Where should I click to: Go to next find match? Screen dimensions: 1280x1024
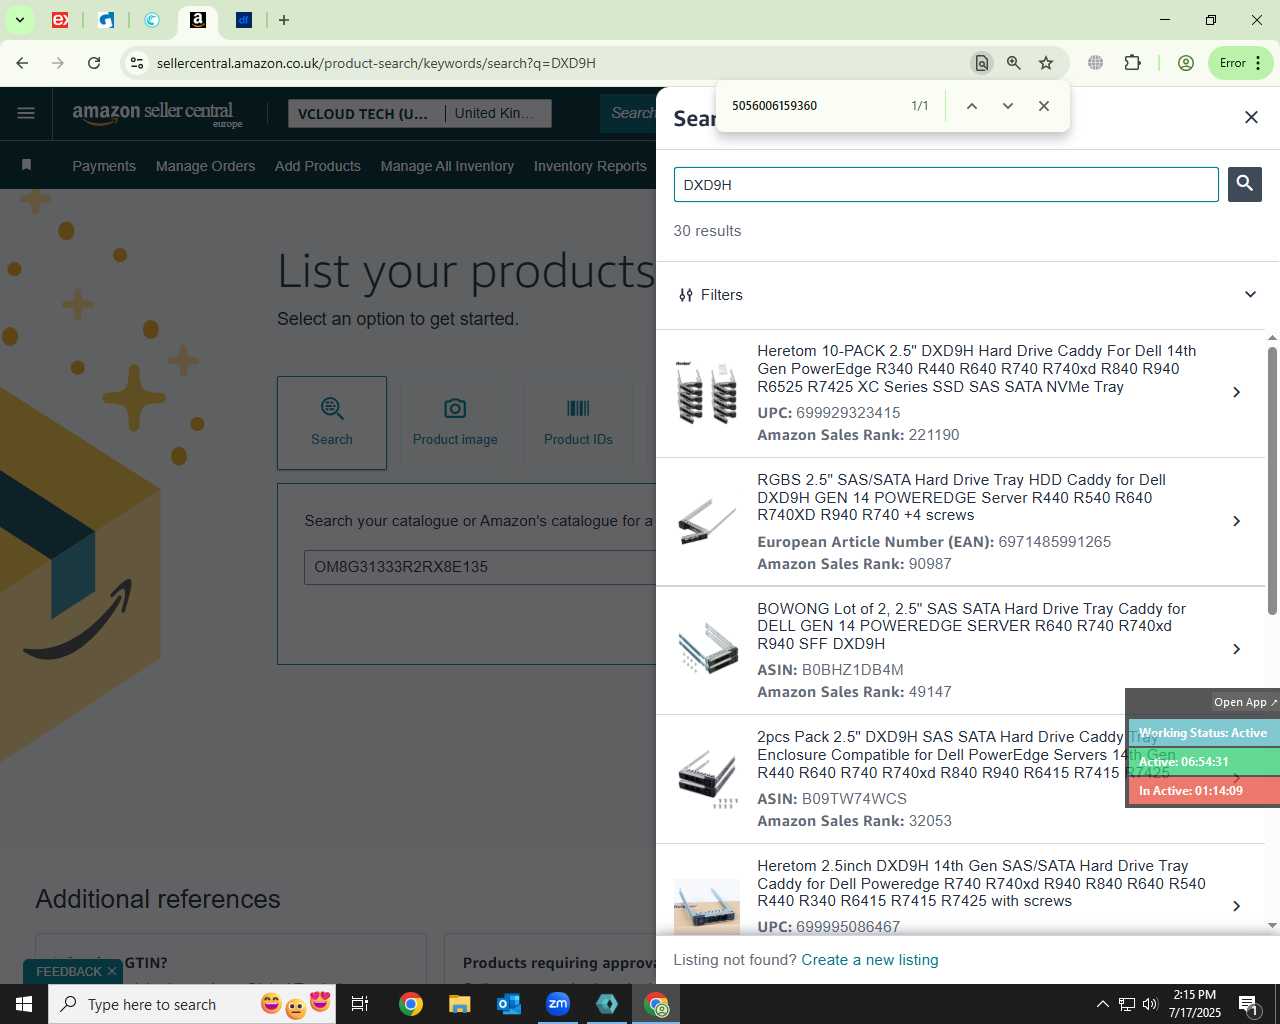point(1008,106)
